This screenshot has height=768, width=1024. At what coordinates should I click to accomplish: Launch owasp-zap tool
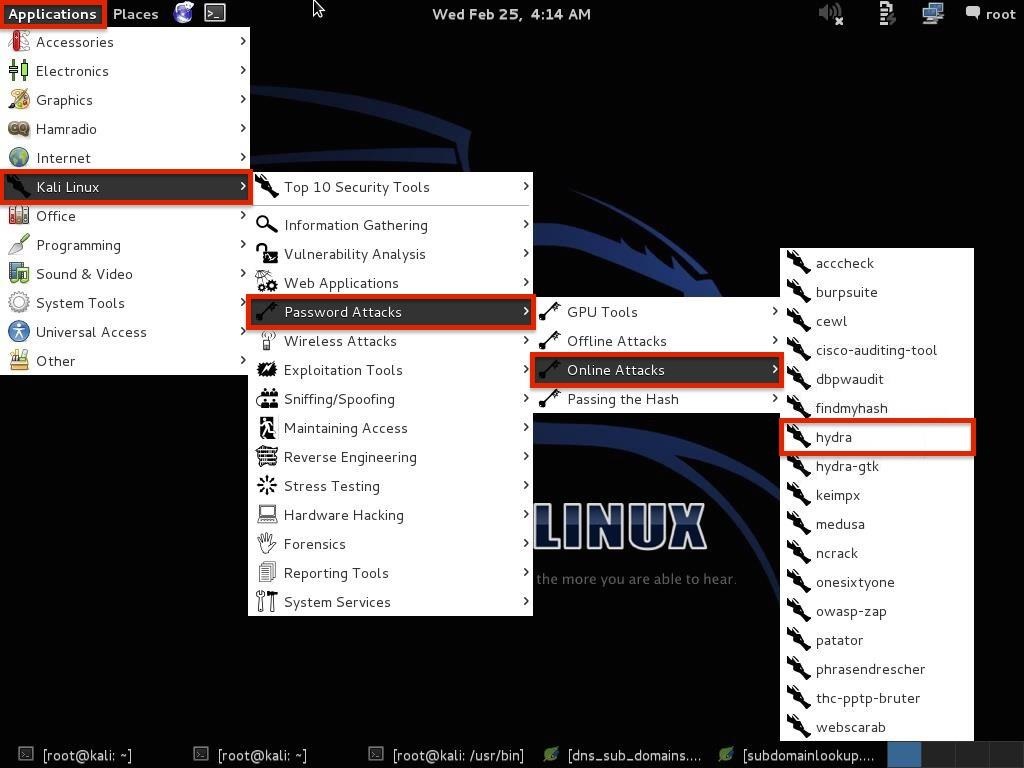coord(876,611)
